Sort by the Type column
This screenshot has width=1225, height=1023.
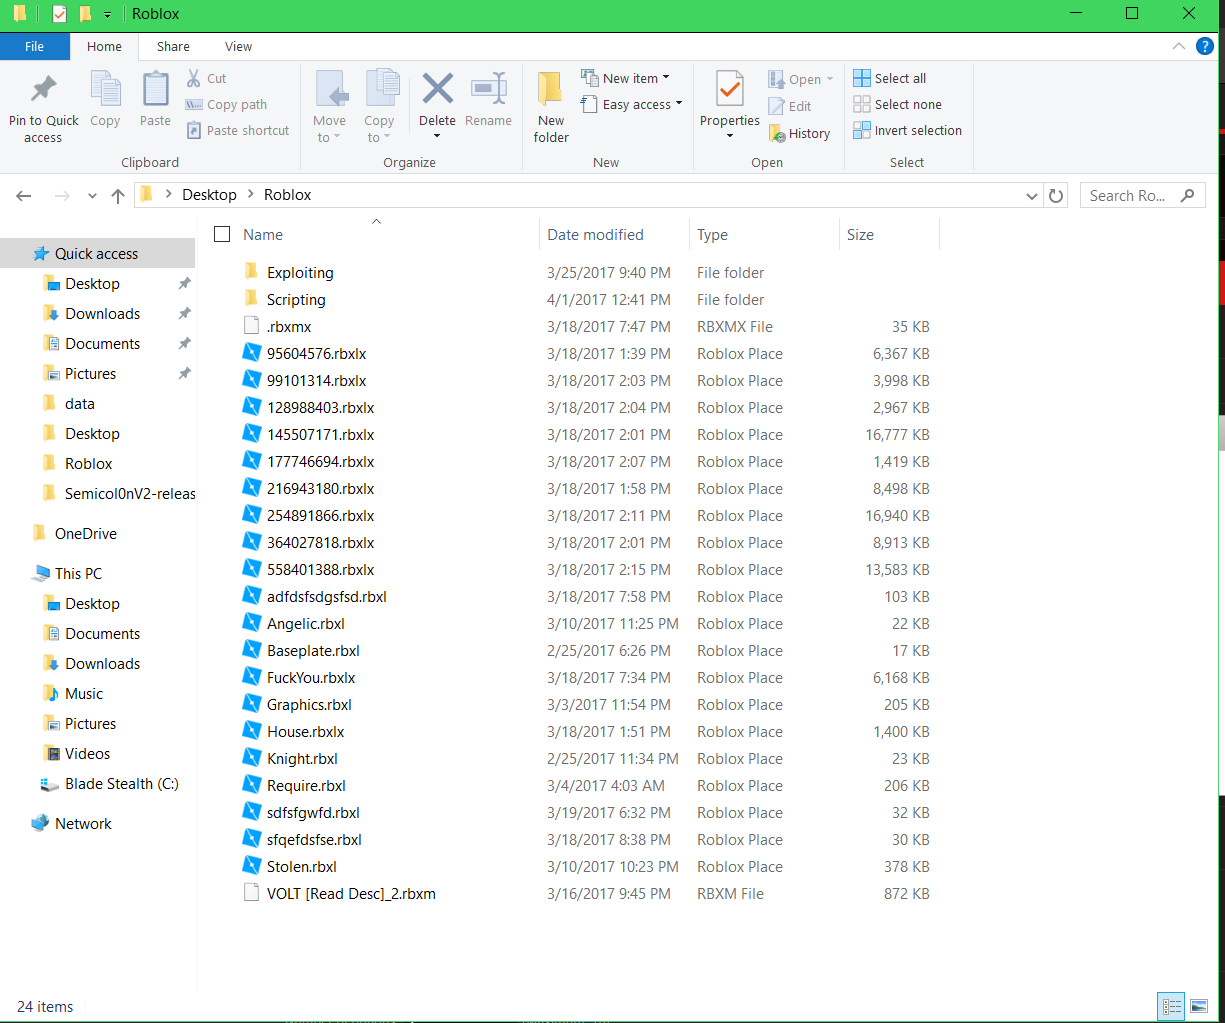pos(712,235)
